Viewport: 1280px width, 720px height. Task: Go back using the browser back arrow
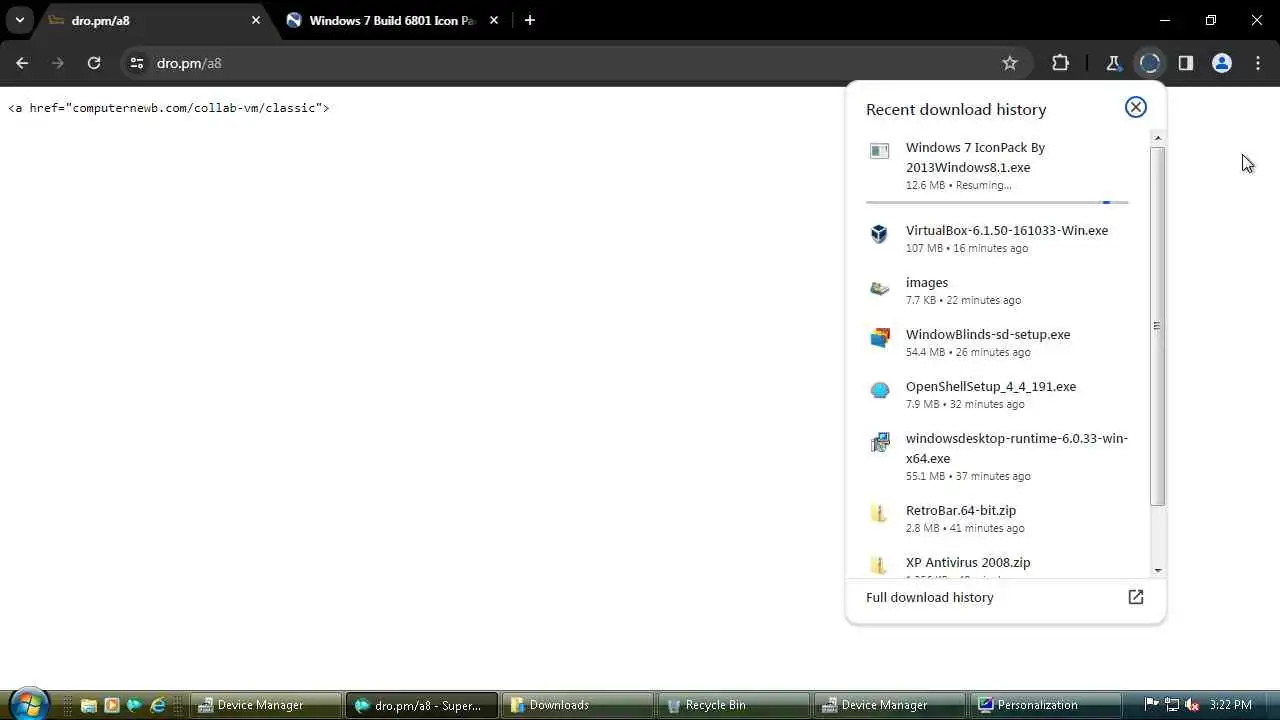click(x=22, y=63)
